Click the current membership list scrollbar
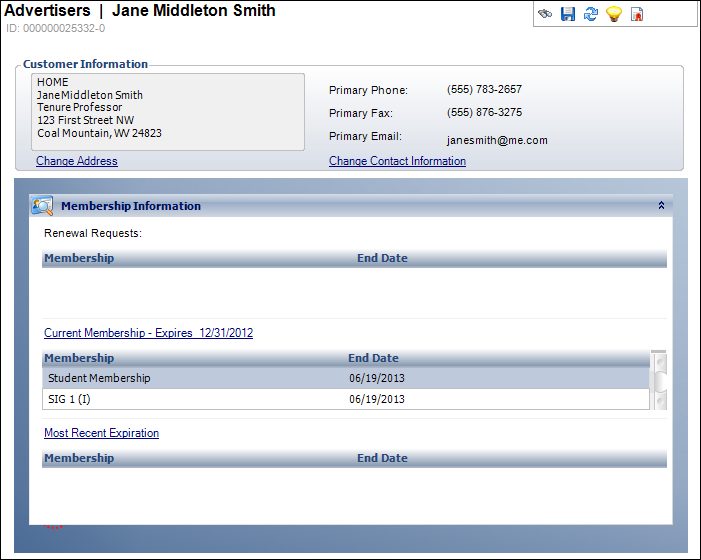This screenshot has width=701, height=560. click(659, 380)
